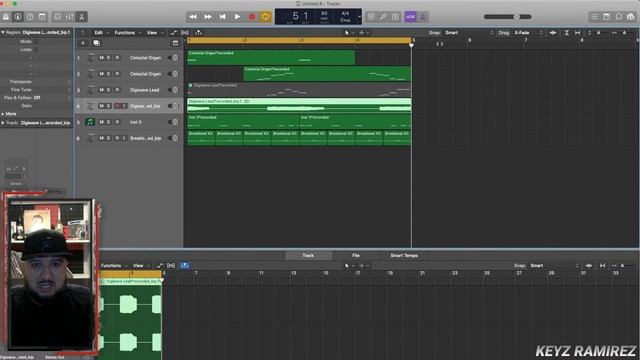
Task: Click the Rewind transport button
Action: 193,17
